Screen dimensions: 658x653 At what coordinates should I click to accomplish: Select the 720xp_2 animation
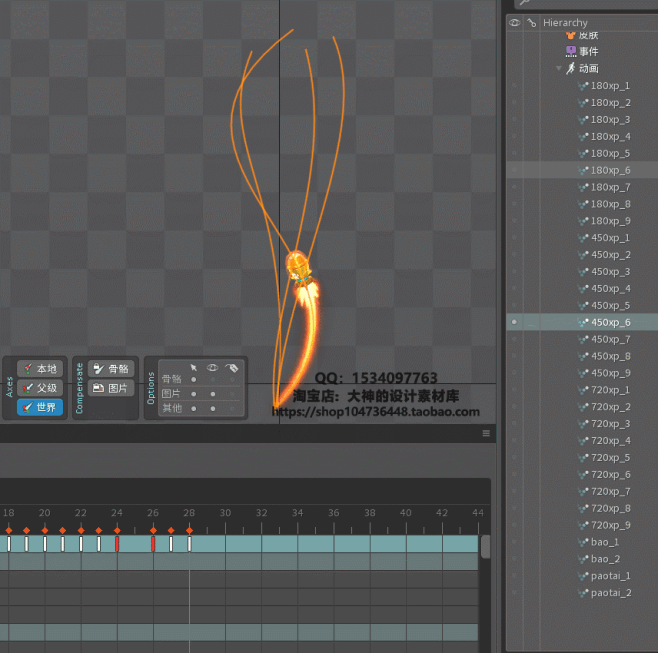tap(611, 407)
